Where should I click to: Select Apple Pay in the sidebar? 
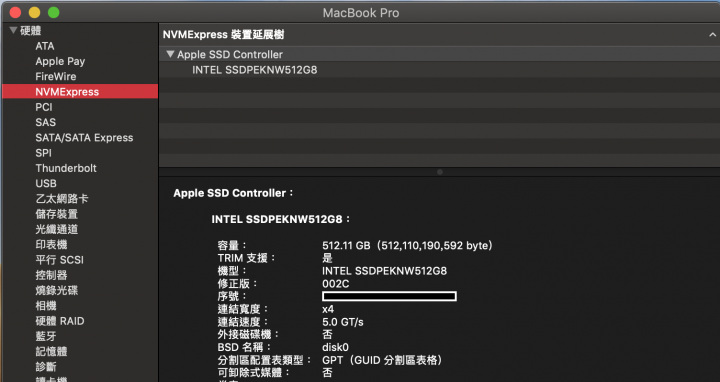click(x=60, y=61)
